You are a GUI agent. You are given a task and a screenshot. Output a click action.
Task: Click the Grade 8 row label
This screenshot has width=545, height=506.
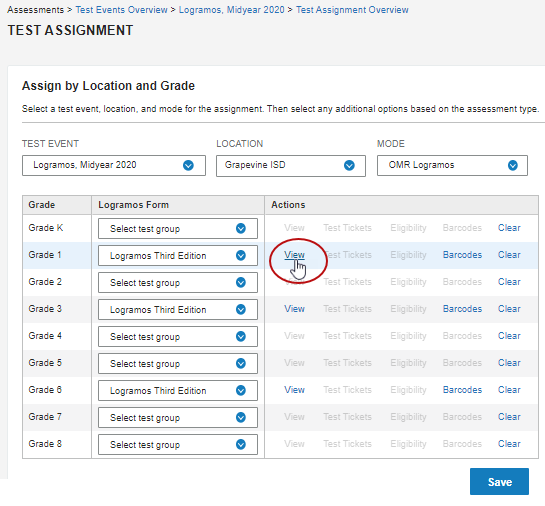45,443
